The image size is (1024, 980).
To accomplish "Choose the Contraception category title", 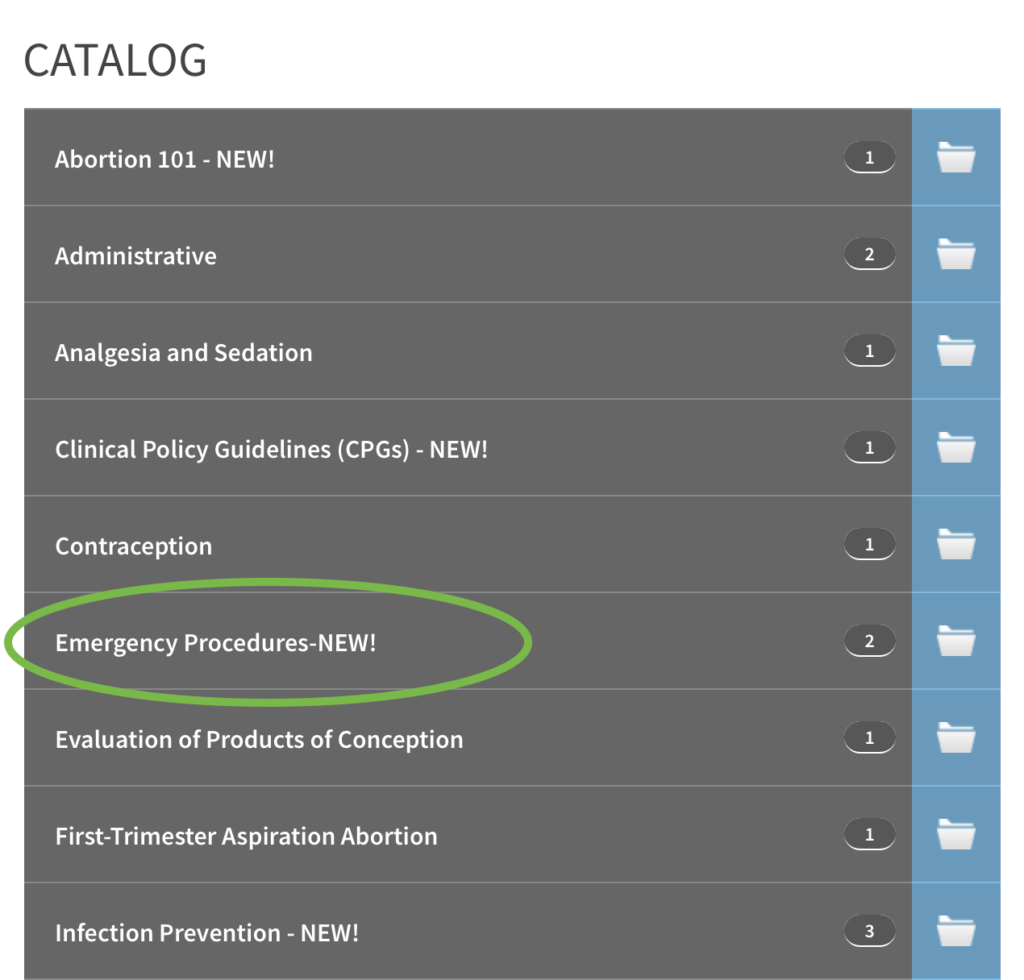I will coord(134,546).
